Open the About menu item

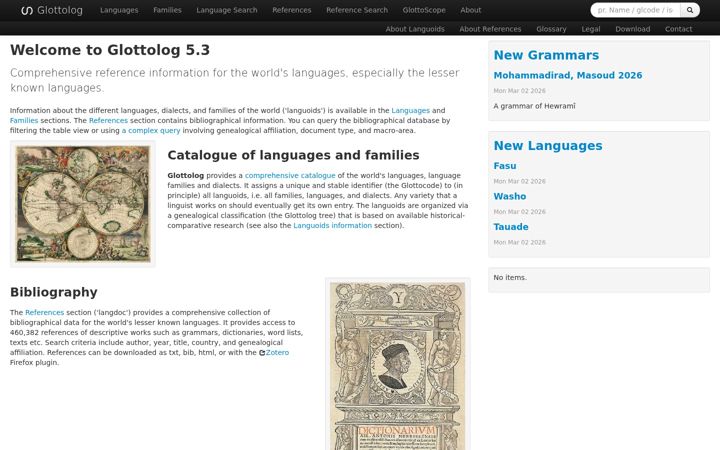[x=471, y=10]
